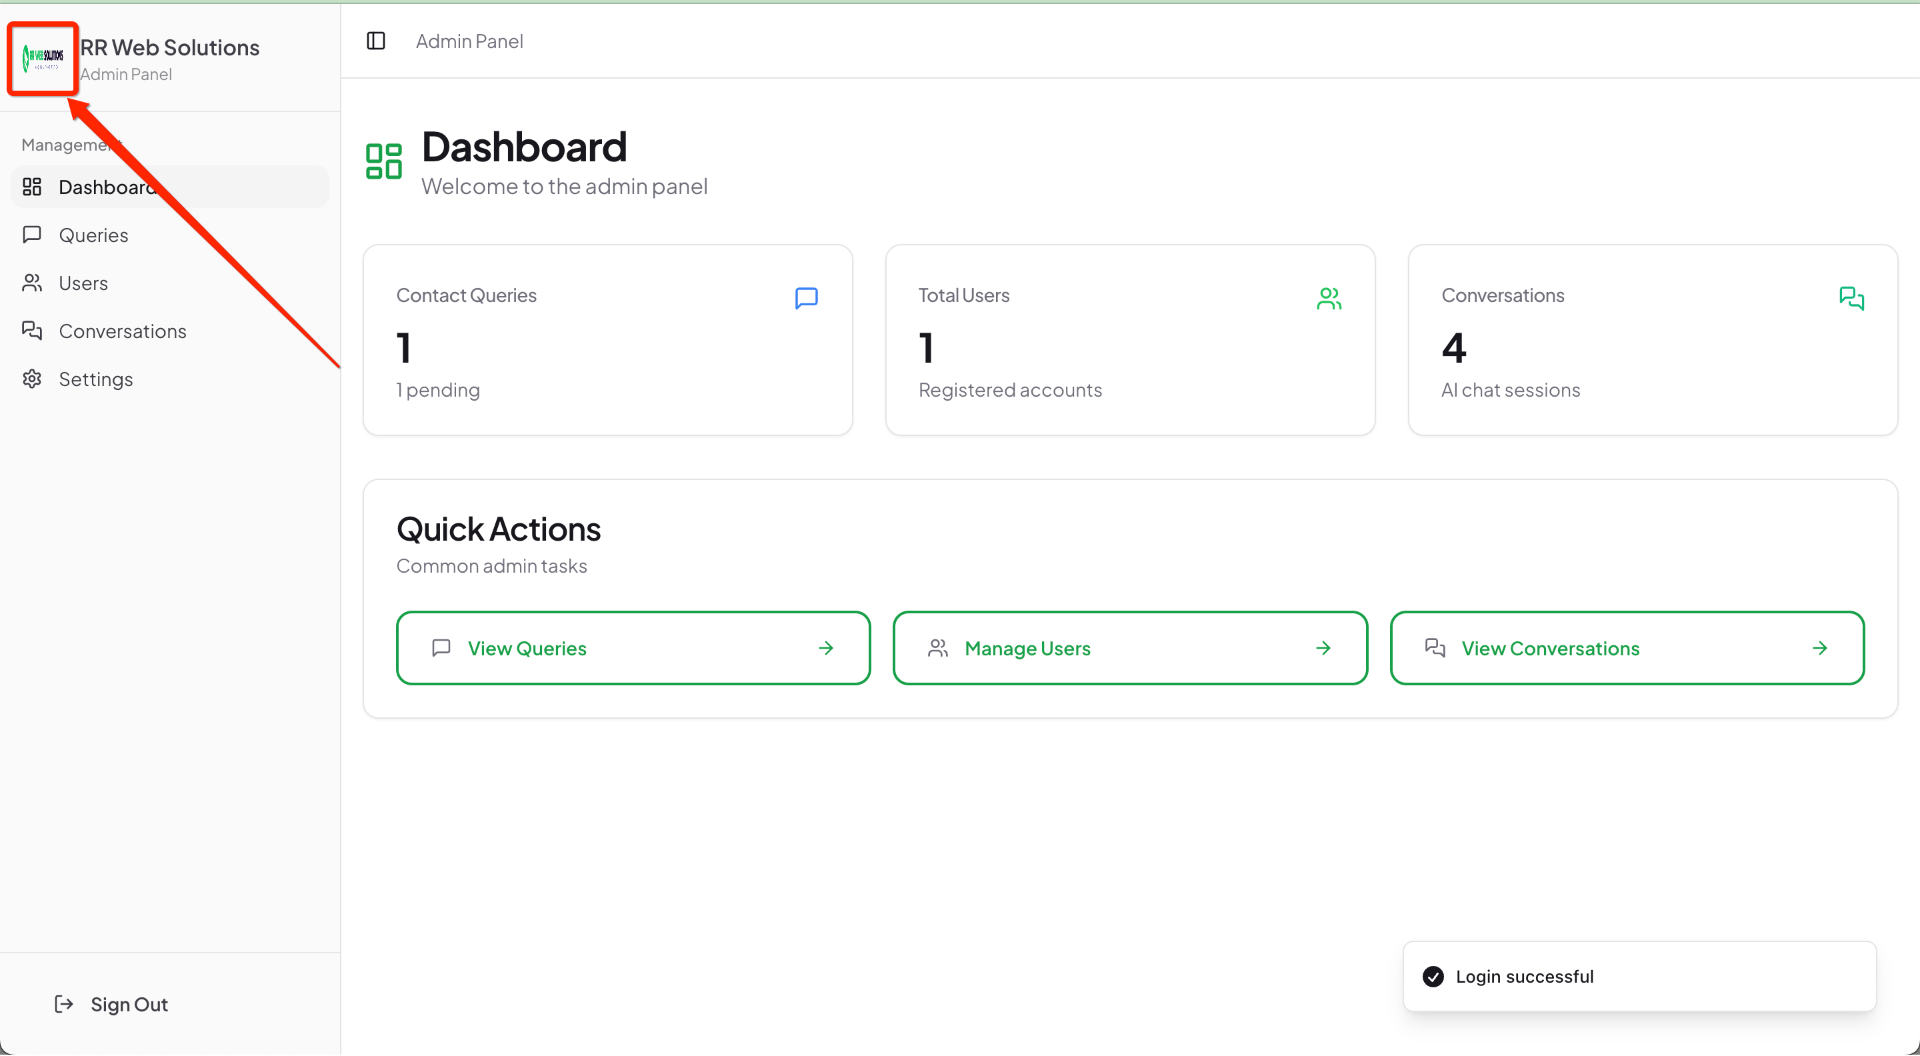Click the Login successful notification toast
The height and width of the screenshot is (1056, 1920).
1638,976
